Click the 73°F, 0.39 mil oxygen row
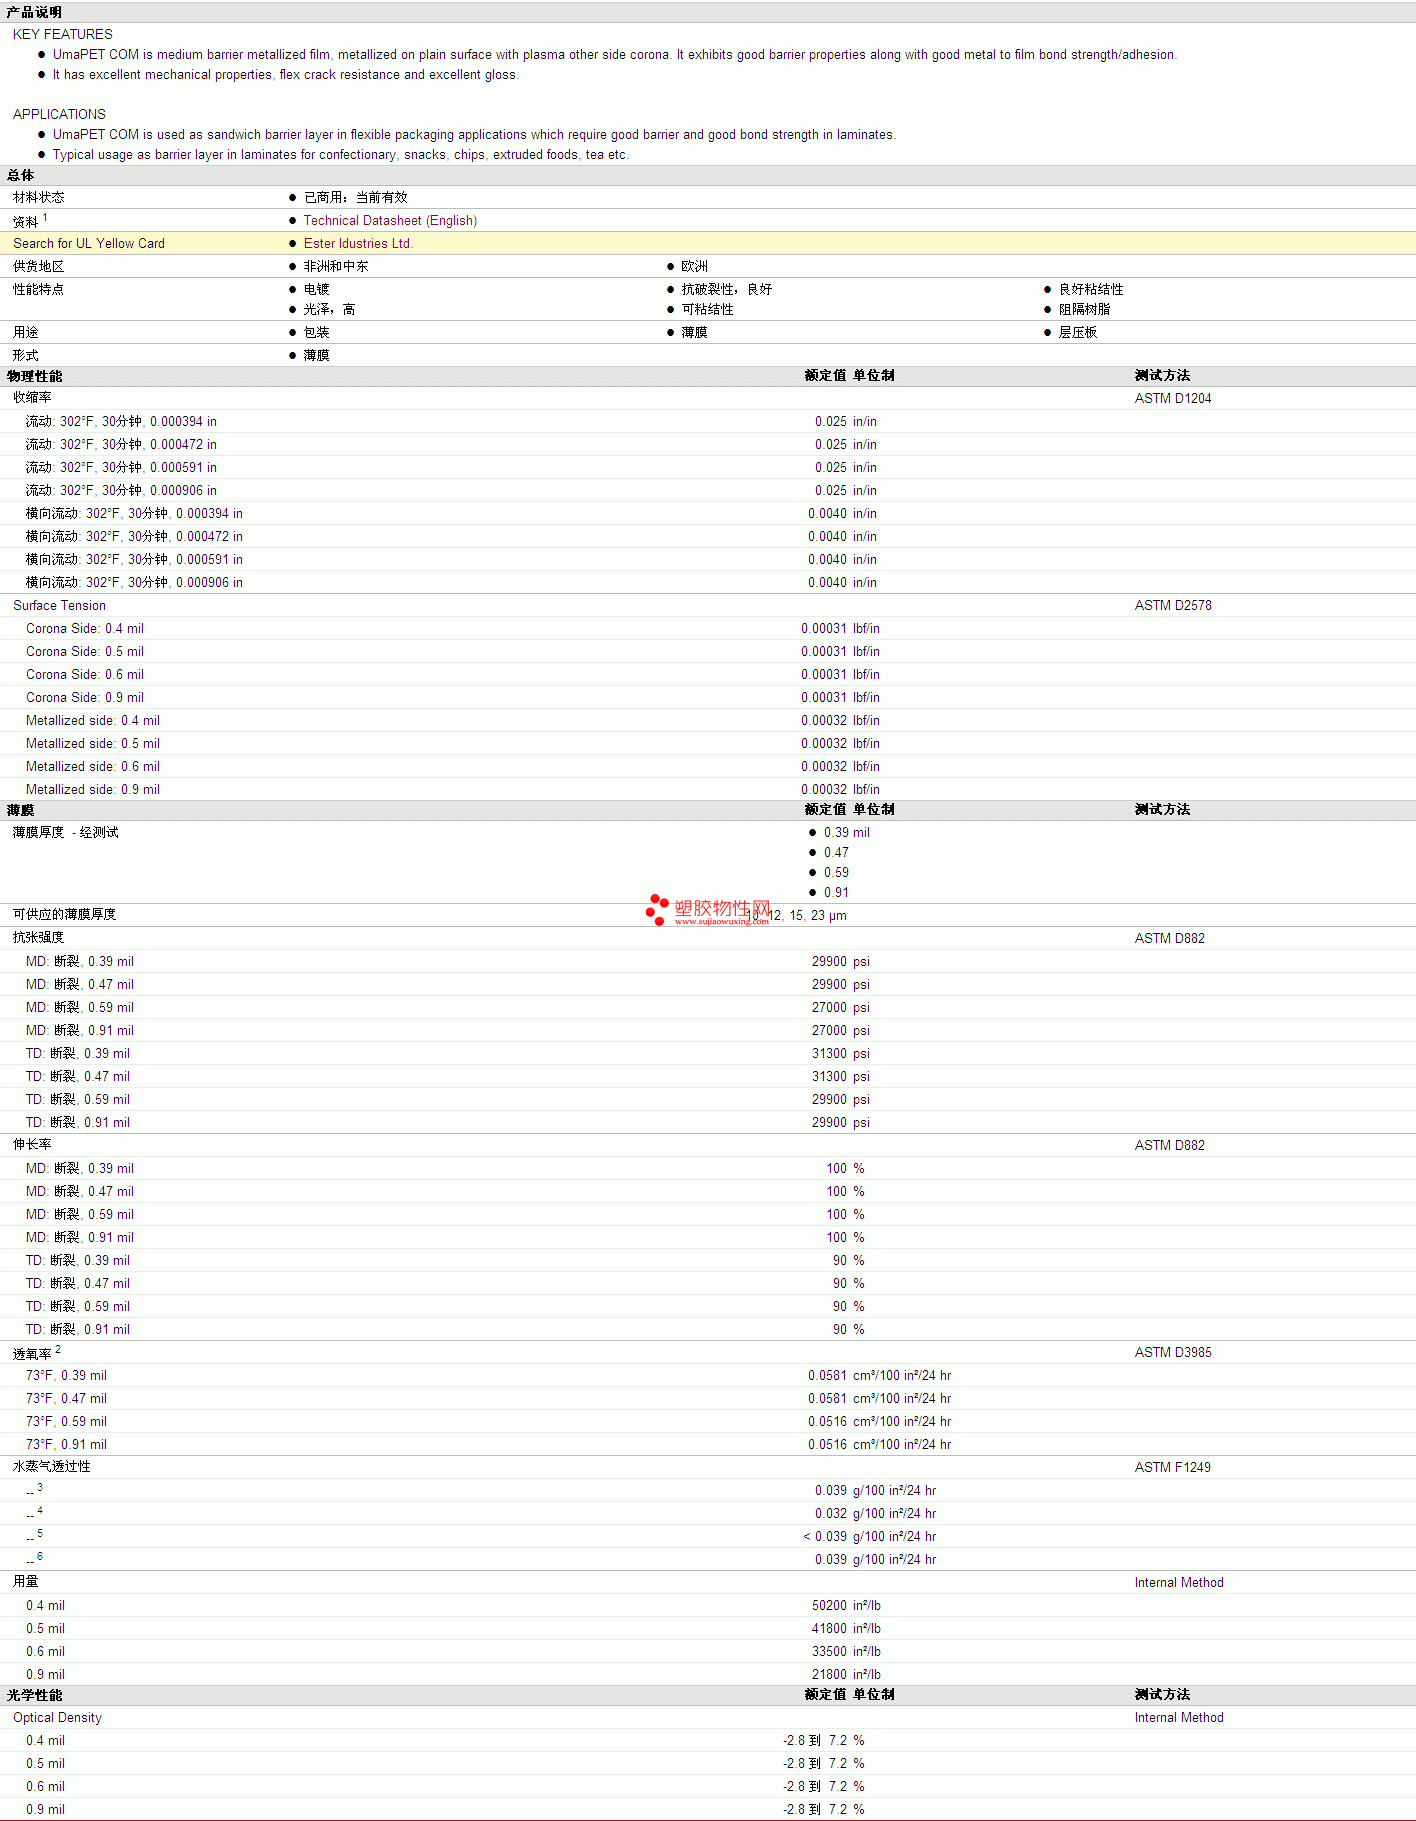Screen dimensions: 1416x1821 pyautogui.click(x=708, y=1375)
